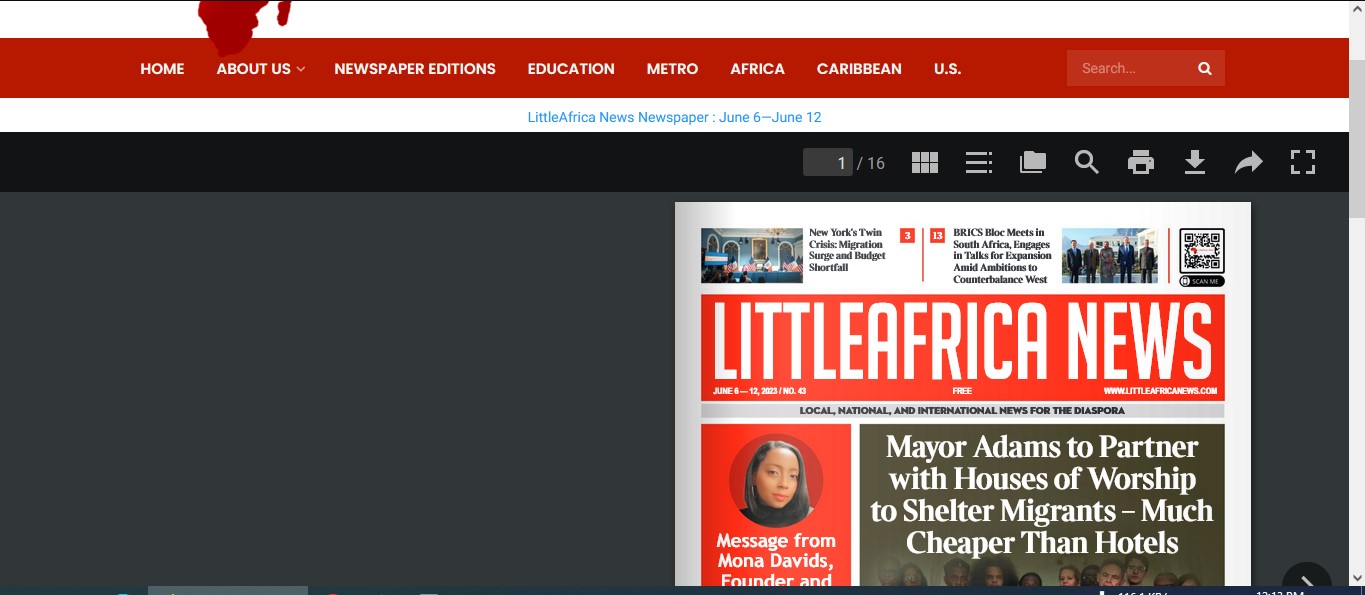This screenshot has height=595, width=1365.
Task: Open the U.S. menu section
Action: (x=947, y=69)
